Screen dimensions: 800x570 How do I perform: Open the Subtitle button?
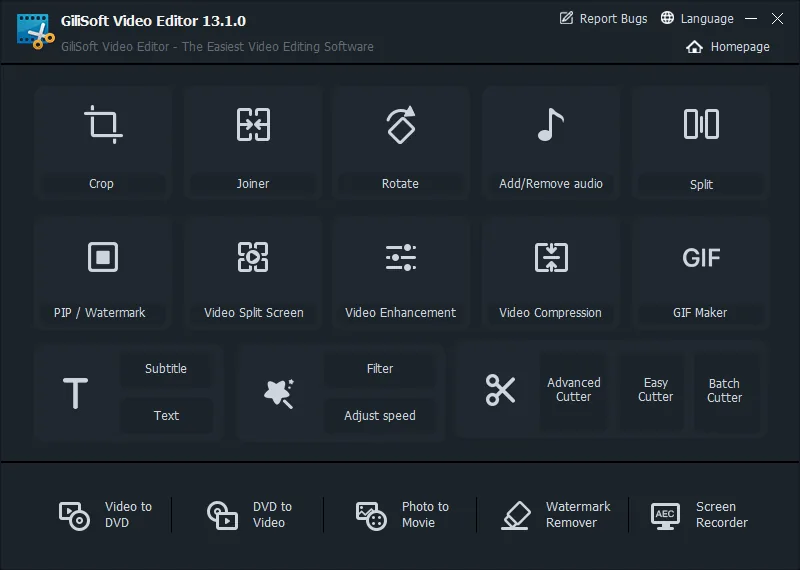(x=166, y=369)
